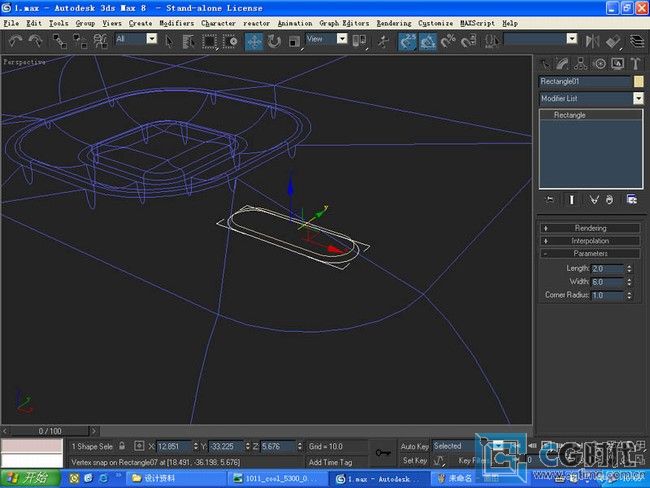Screen dimensions: 650x488
Task: Click the Undo arrow icon
Action: (x=16, y=41)
